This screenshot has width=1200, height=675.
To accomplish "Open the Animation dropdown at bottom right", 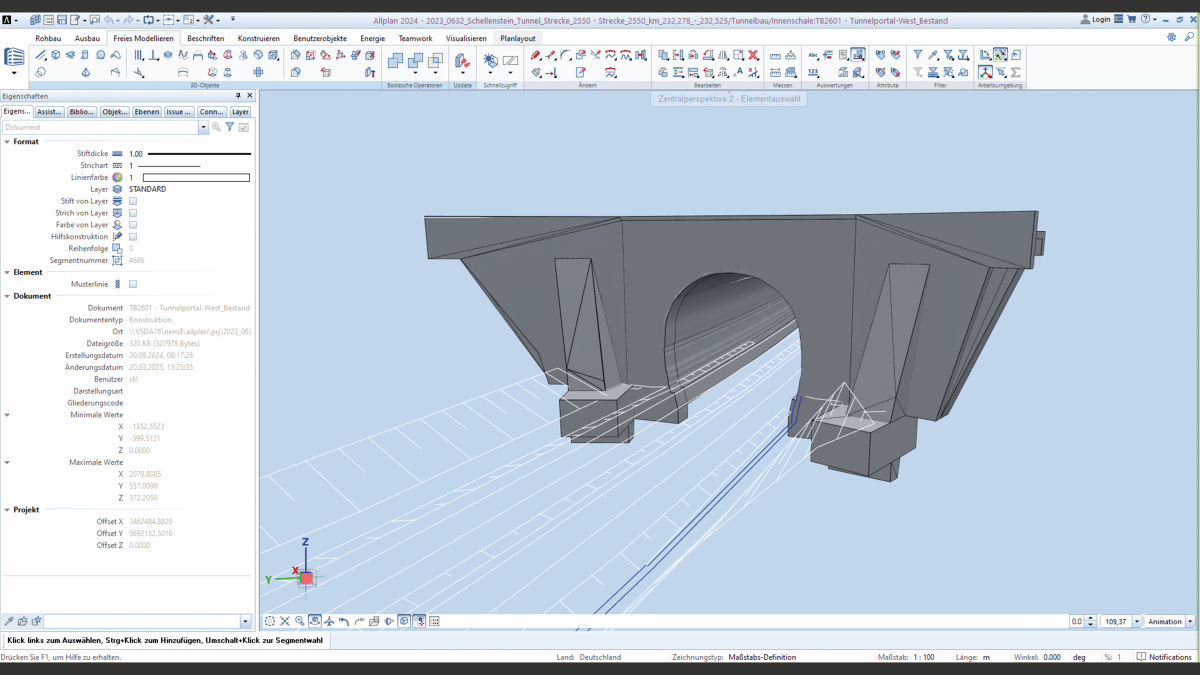I will tap(1189, 621).
